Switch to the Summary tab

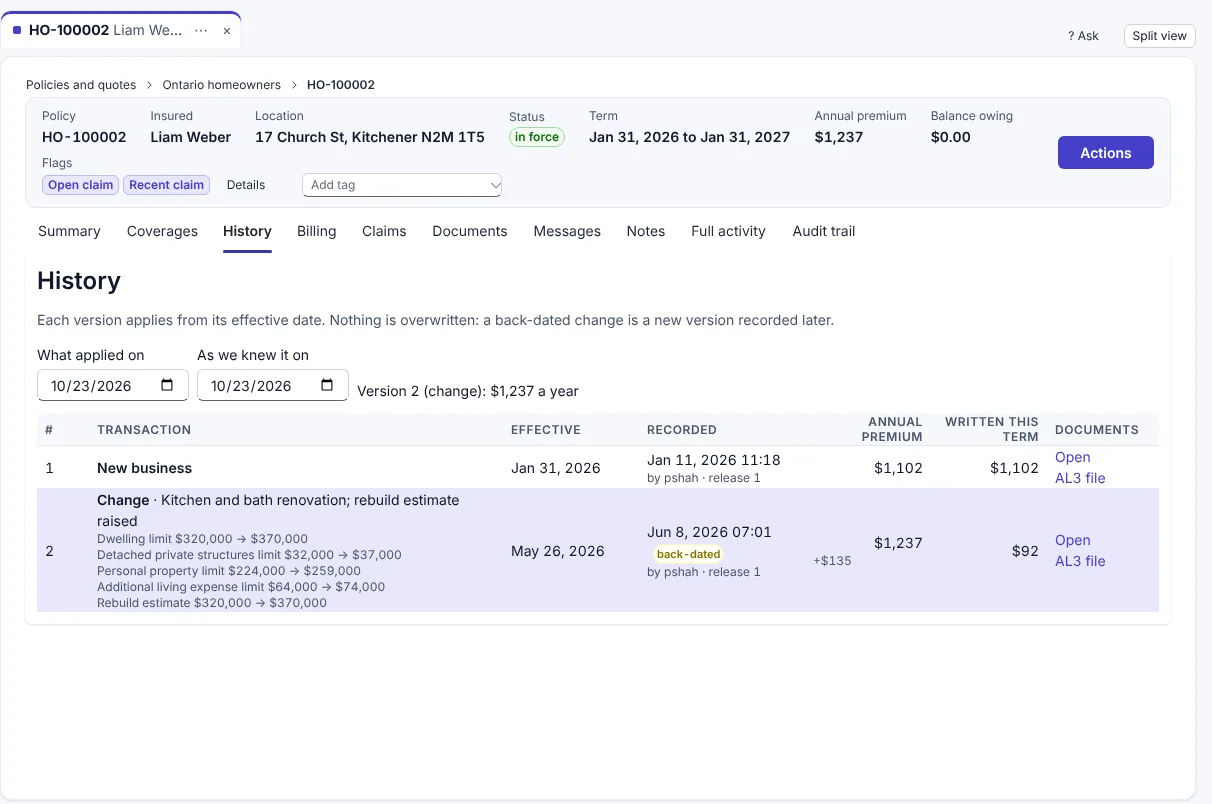(69, 231)
